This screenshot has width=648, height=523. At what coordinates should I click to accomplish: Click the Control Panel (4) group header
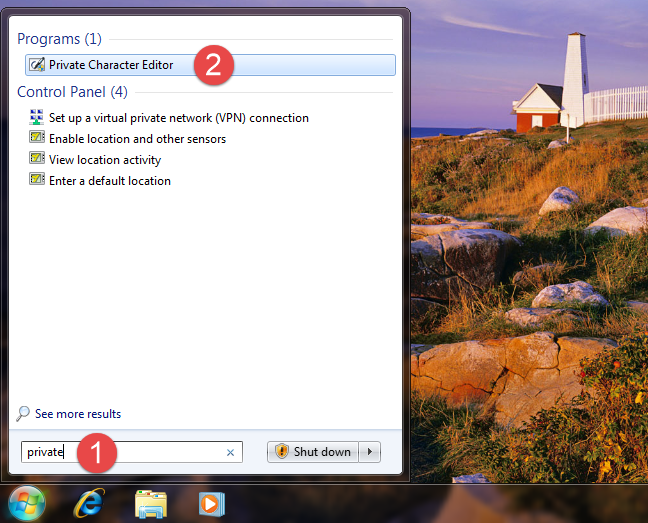(72, 92)
